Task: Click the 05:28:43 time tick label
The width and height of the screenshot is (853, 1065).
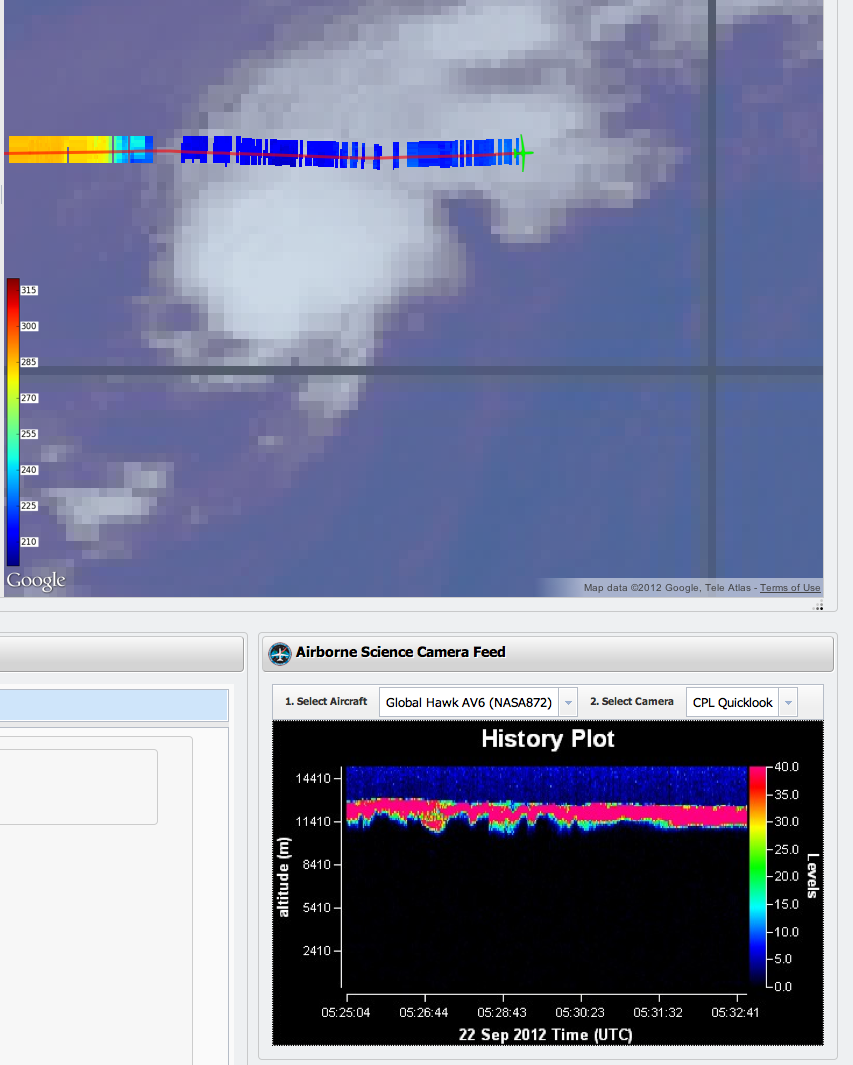Action: point(503,1013)
